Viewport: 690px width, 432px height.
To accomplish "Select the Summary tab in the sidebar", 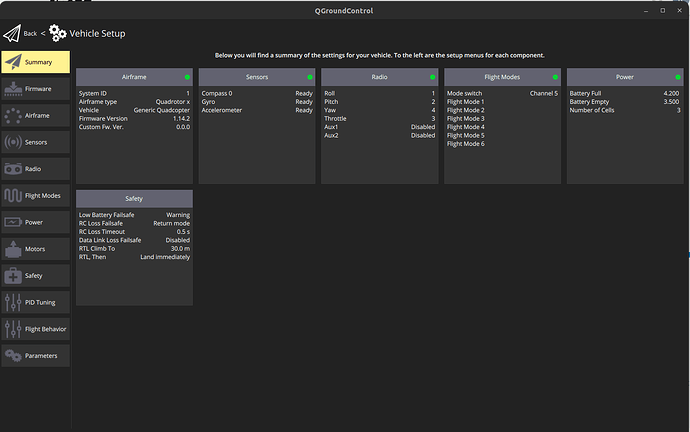I will [x=35, y=62].
